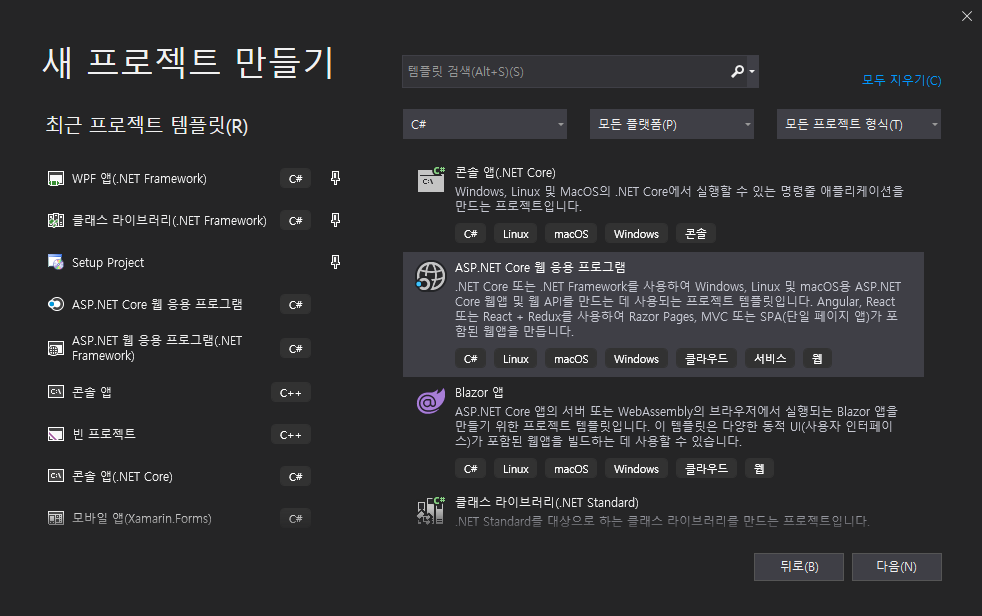This screenshot has height=616, width=982.
Task: Click the 클라우드 tag under Blazor 앱
Action: coord(706,469)
